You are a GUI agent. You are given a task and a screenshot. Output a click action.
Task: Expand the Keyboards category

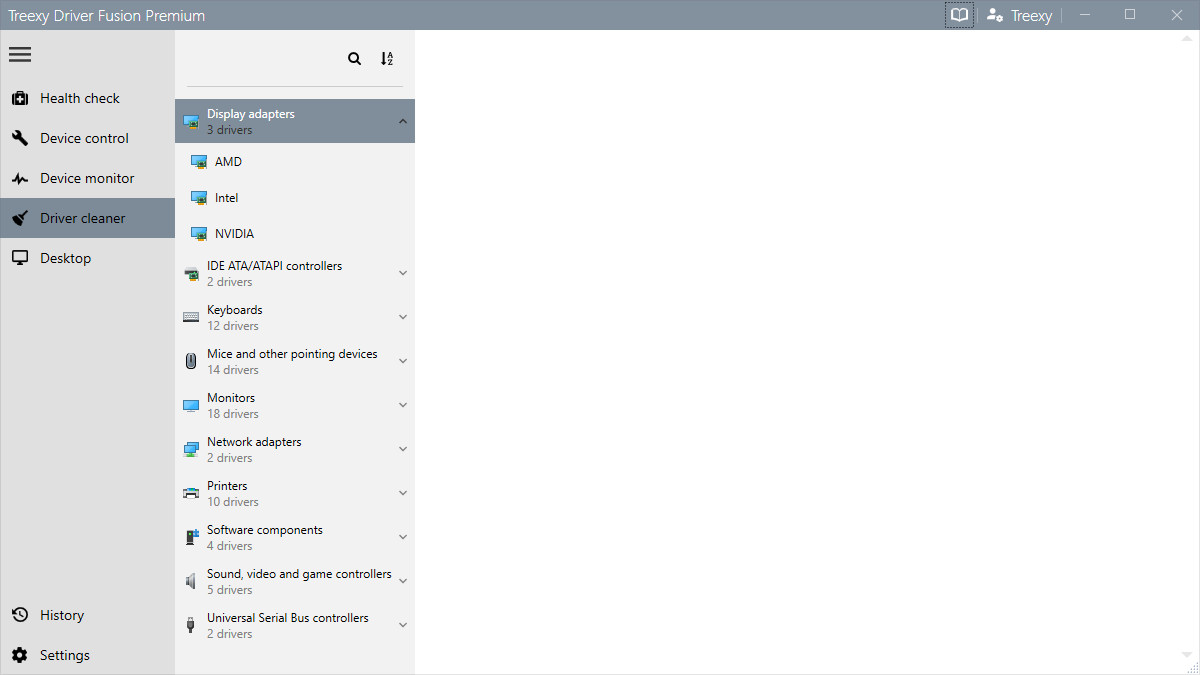[x=402, y=316]
